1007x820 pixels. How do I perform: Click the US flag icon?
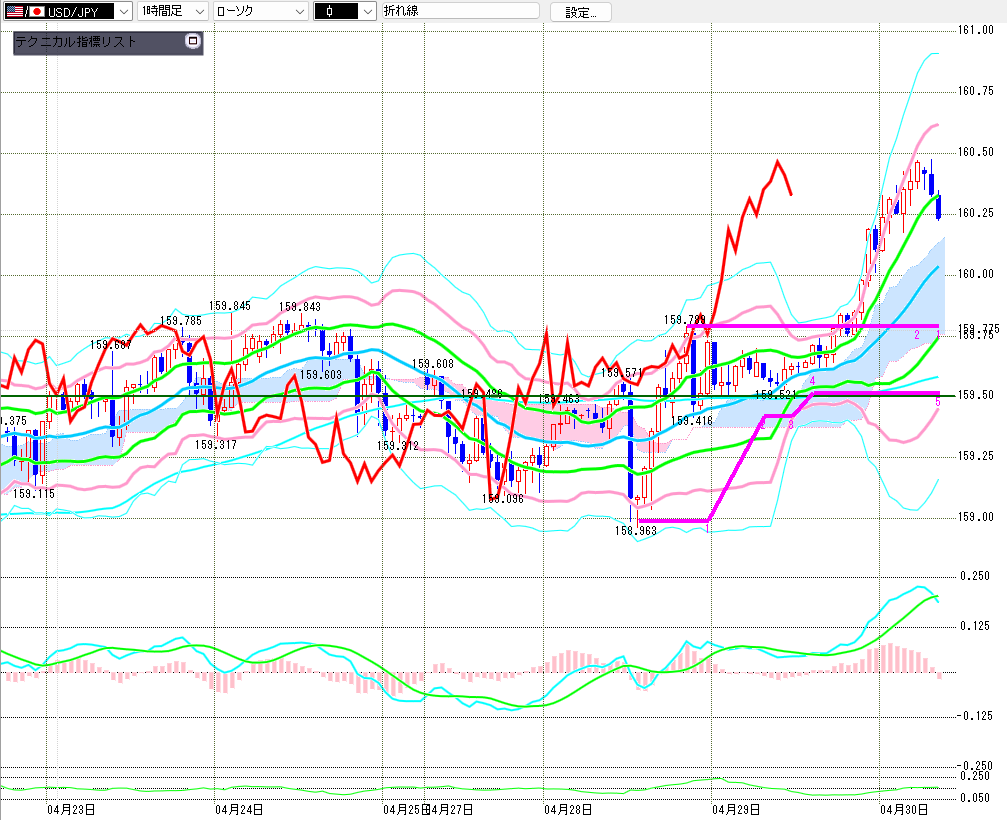(15, 12)
